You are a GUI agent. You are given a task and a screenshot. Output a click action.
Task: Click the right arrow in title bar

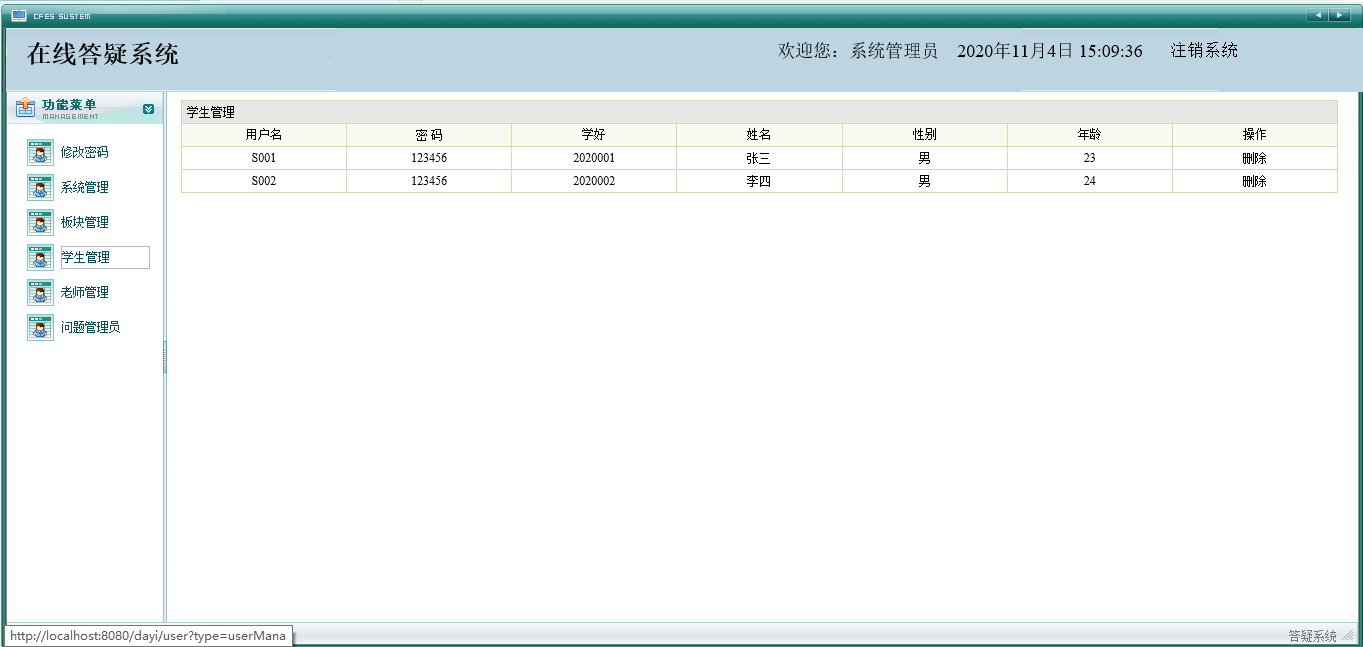tap(1339, 15)
